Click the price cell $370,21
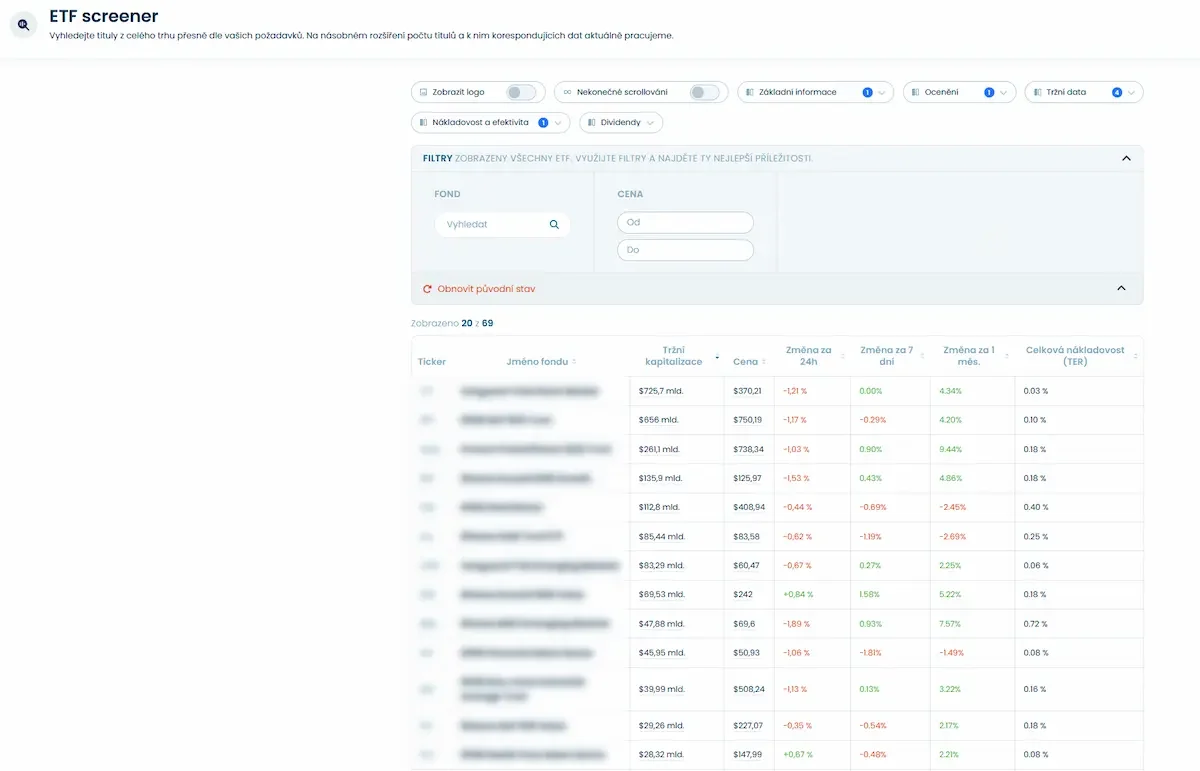This screenshot has width=1200, height=771. pyautogui.click(x=747, y=391)
